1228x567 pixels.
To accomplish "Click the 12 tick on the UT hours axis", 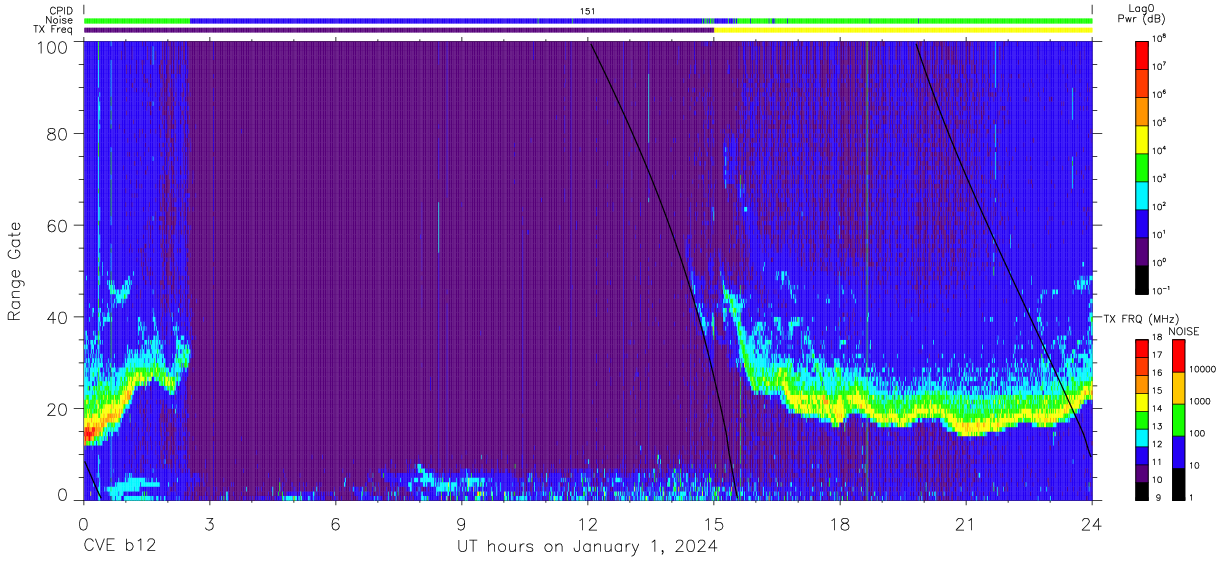I will (588, 524).
